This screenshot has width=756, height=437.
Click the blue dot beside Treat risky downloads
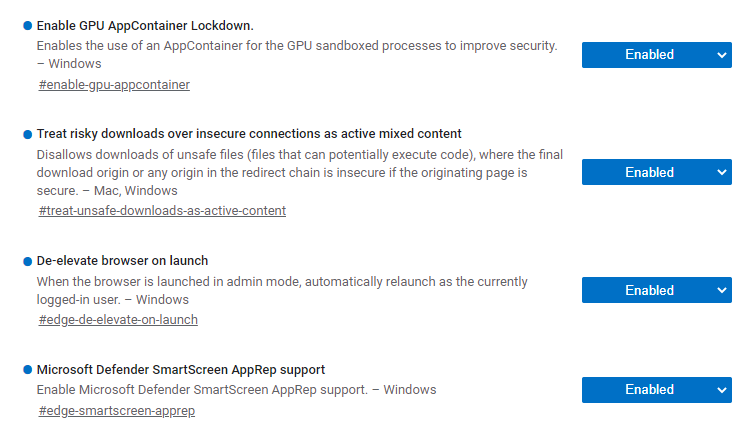pos(27,133)
